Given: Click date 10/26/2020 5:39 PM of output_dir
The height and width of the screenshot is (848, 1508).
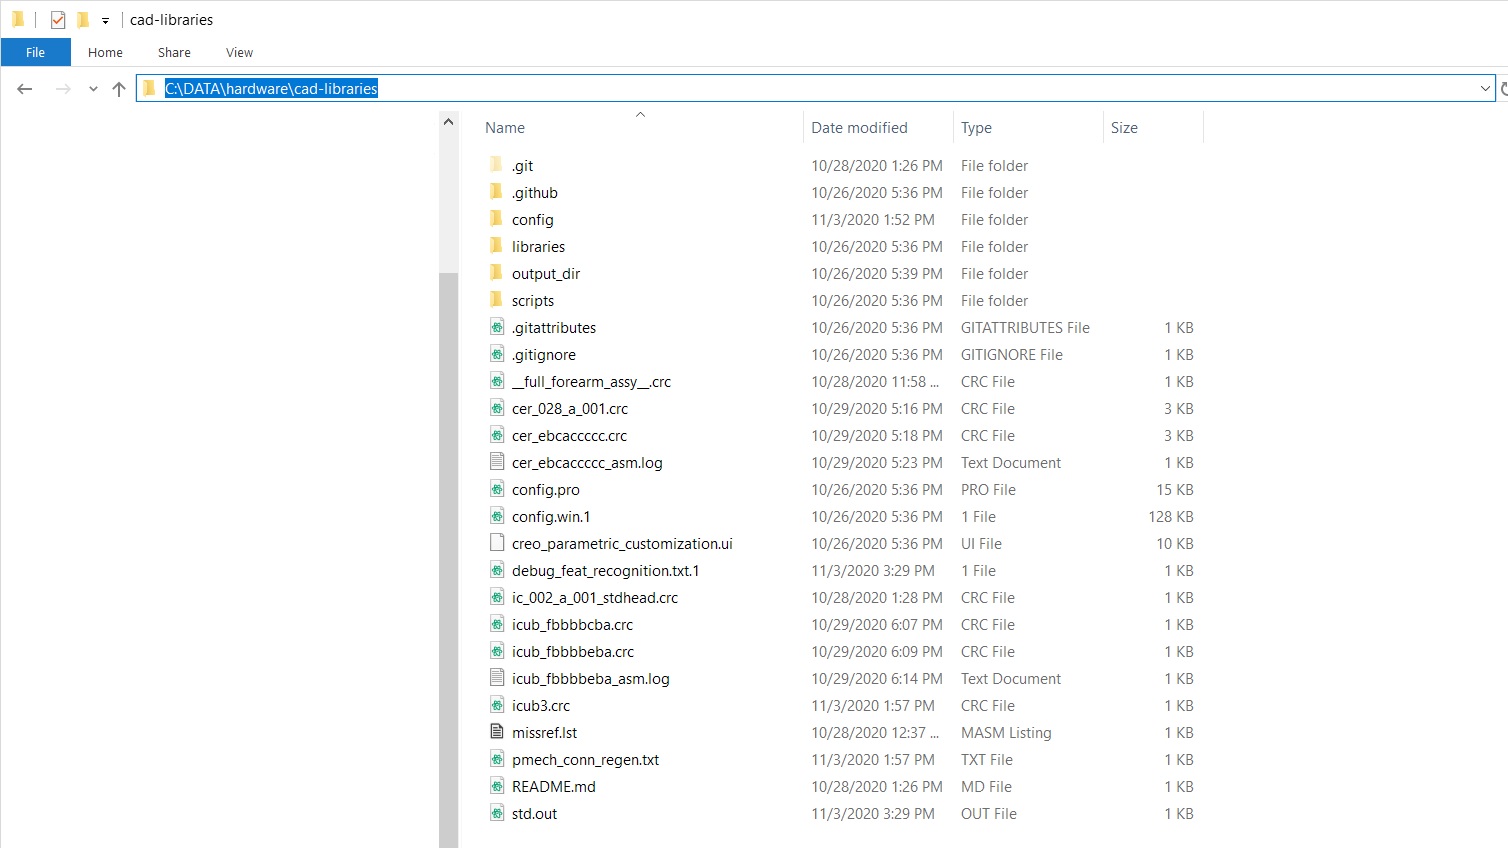Looking at the screenshot, I should [x=877, y=273].
